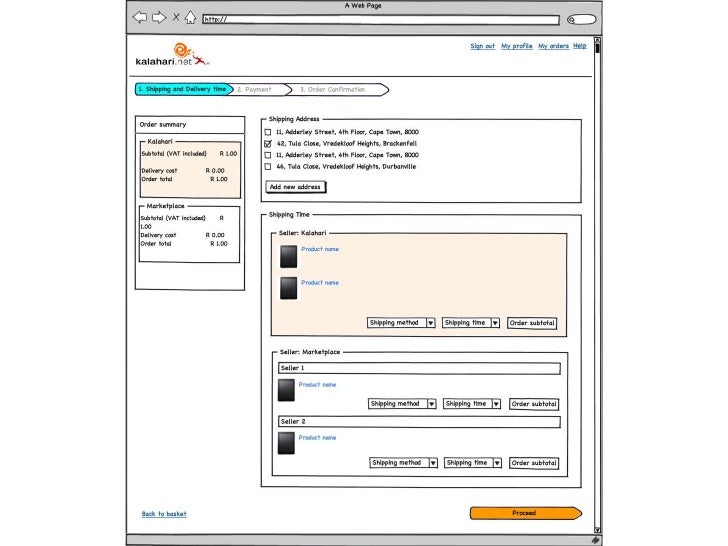This screenshot has height=546, width=728.
Task: Open Seller 1 Shipping time dropdown
Action: click(x=472, y=404)
